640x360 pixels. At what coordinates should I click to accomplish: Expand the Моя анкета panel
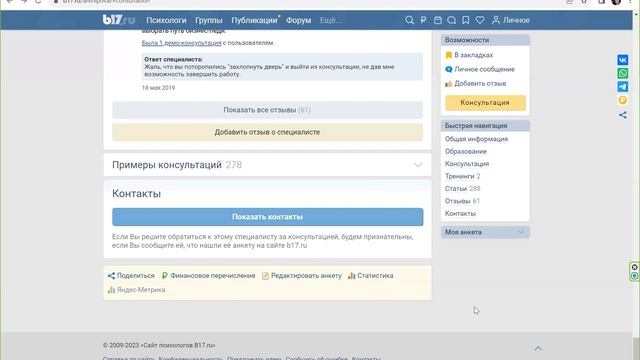[x=485, y=232]
